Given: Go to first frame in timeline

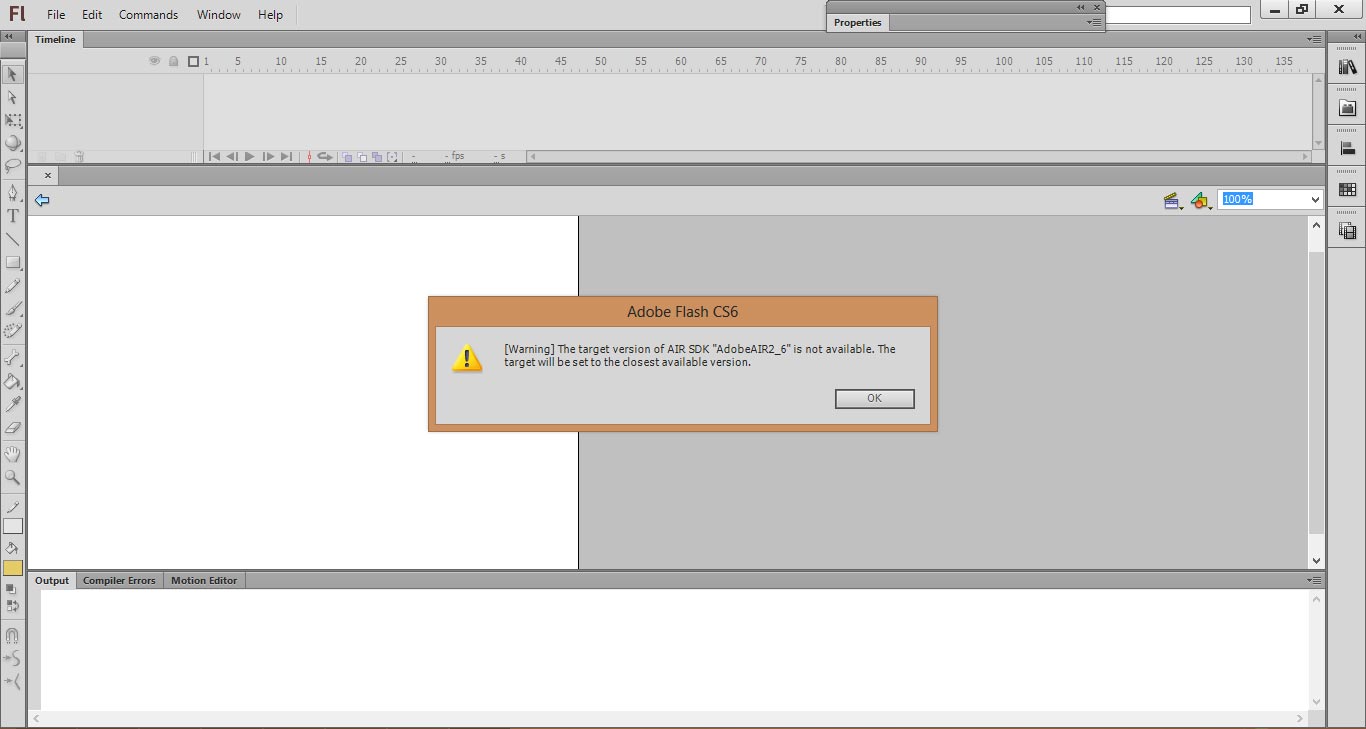Looking at the screenshot, I should [214, 157].
